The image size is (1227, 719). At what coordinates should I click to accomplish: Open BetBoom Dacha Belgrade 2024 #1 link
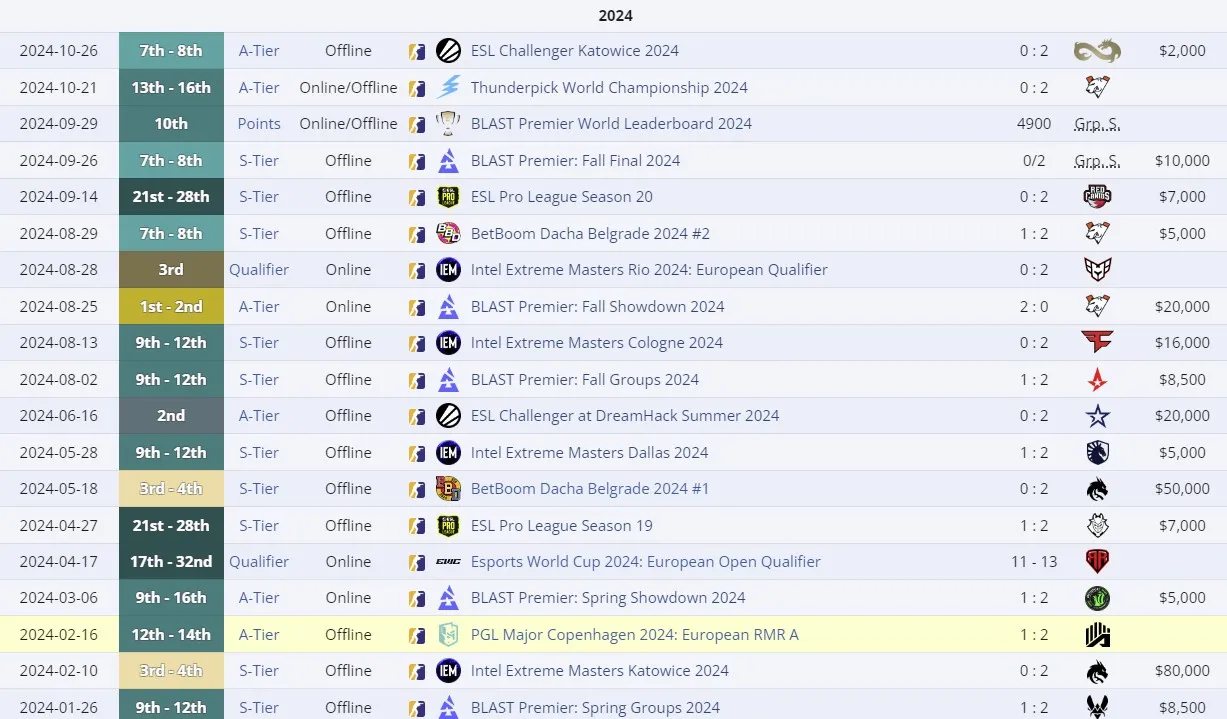click(590, 489)
